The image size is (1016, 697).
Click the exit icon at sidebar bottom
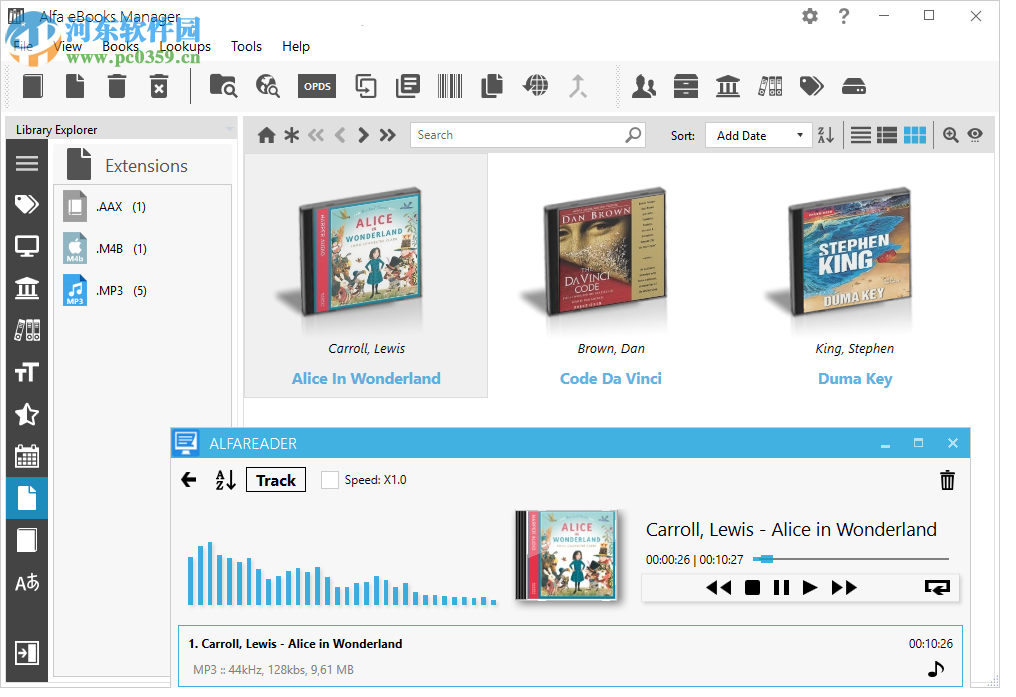pyautogui.click(x=26, y=652)
